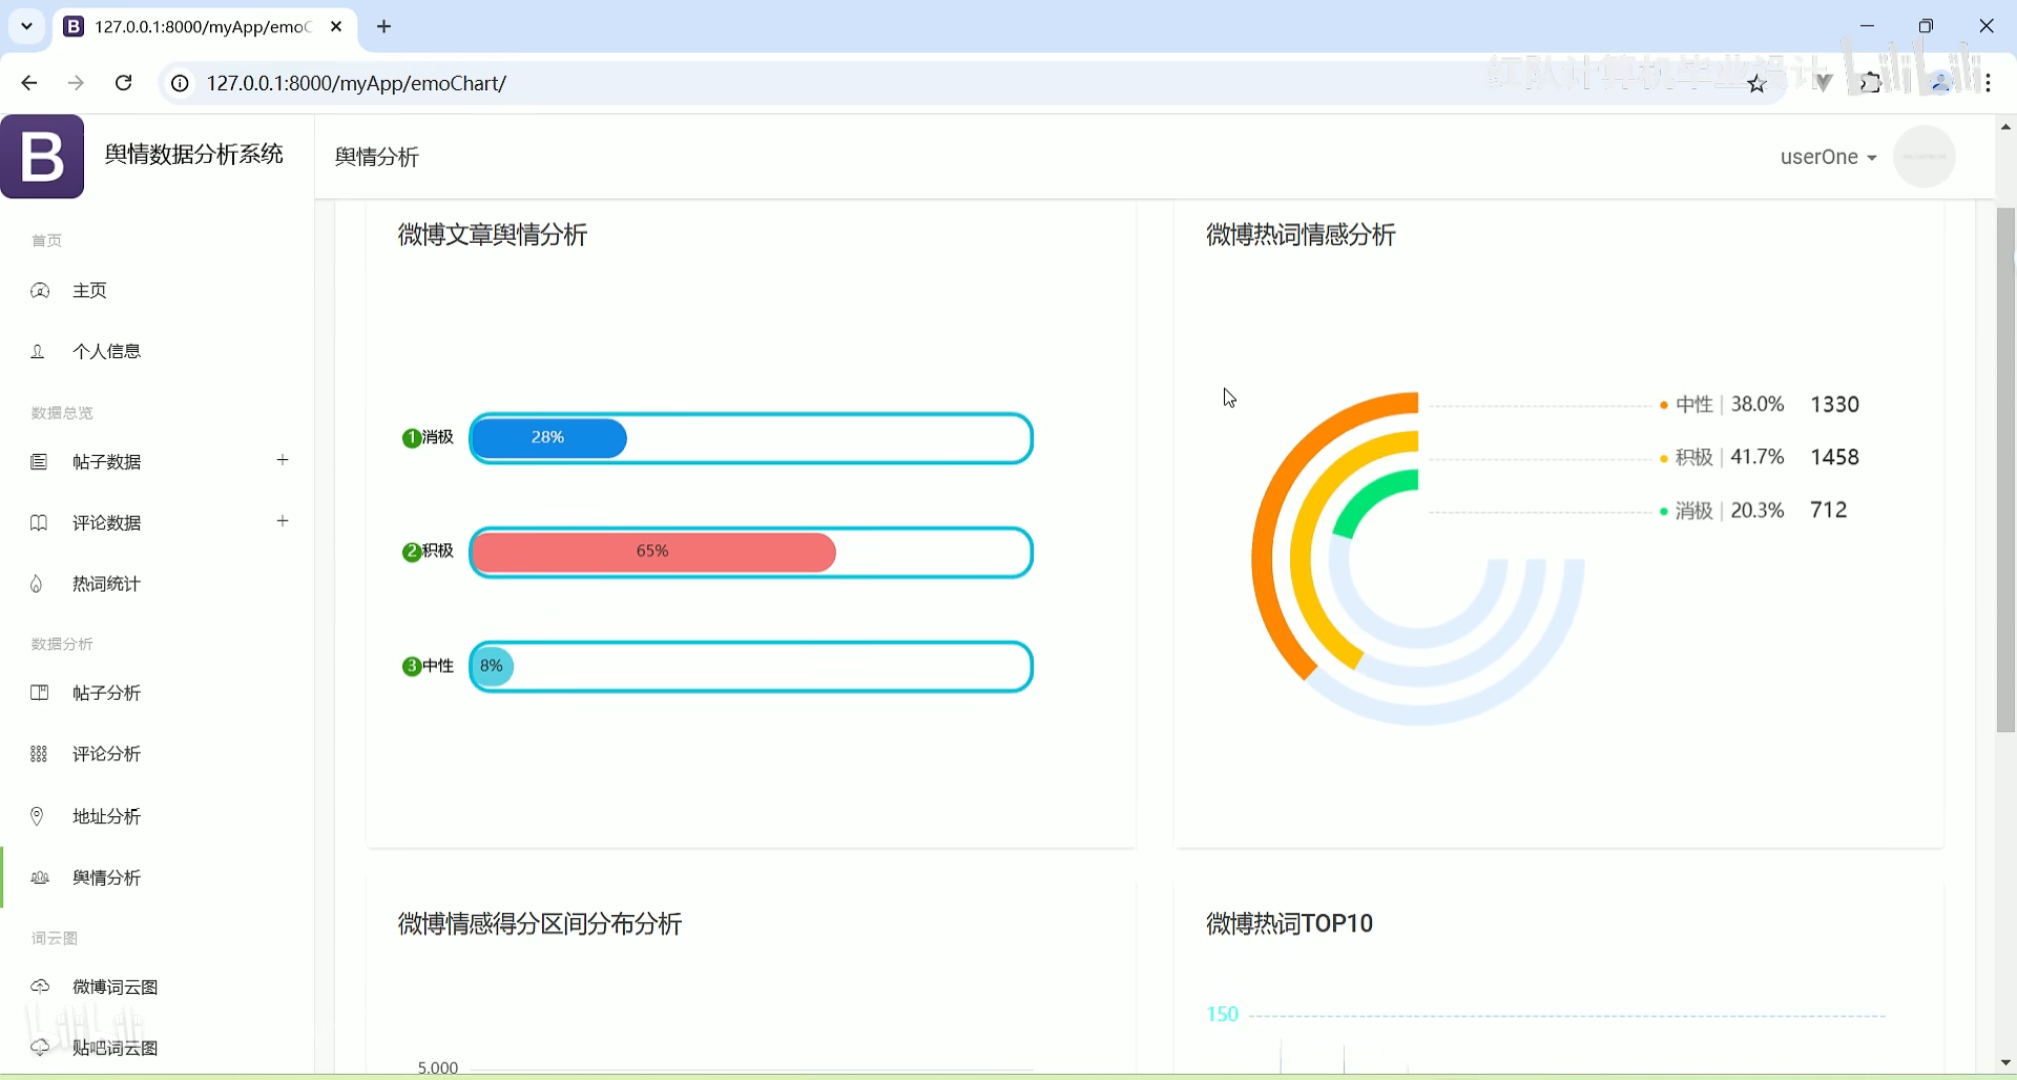Toggle the 消极 legend entry showing 20.3%
This screenshot has height=1080, width=2017.
click(x=1693, y=511)
